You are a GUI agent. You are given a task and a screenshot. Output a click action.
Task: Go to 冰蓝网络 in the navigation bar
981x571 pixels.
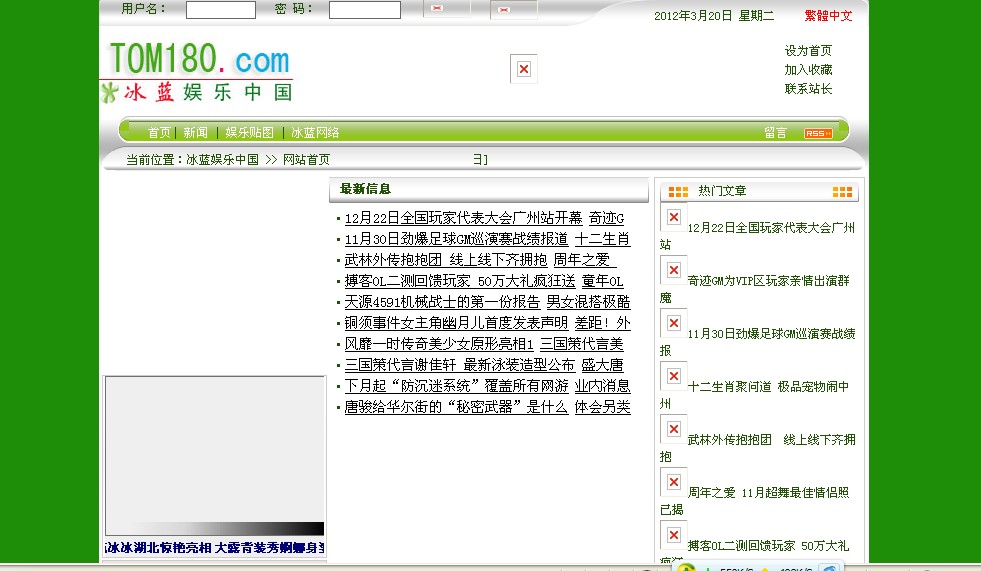tap(315, 133)
